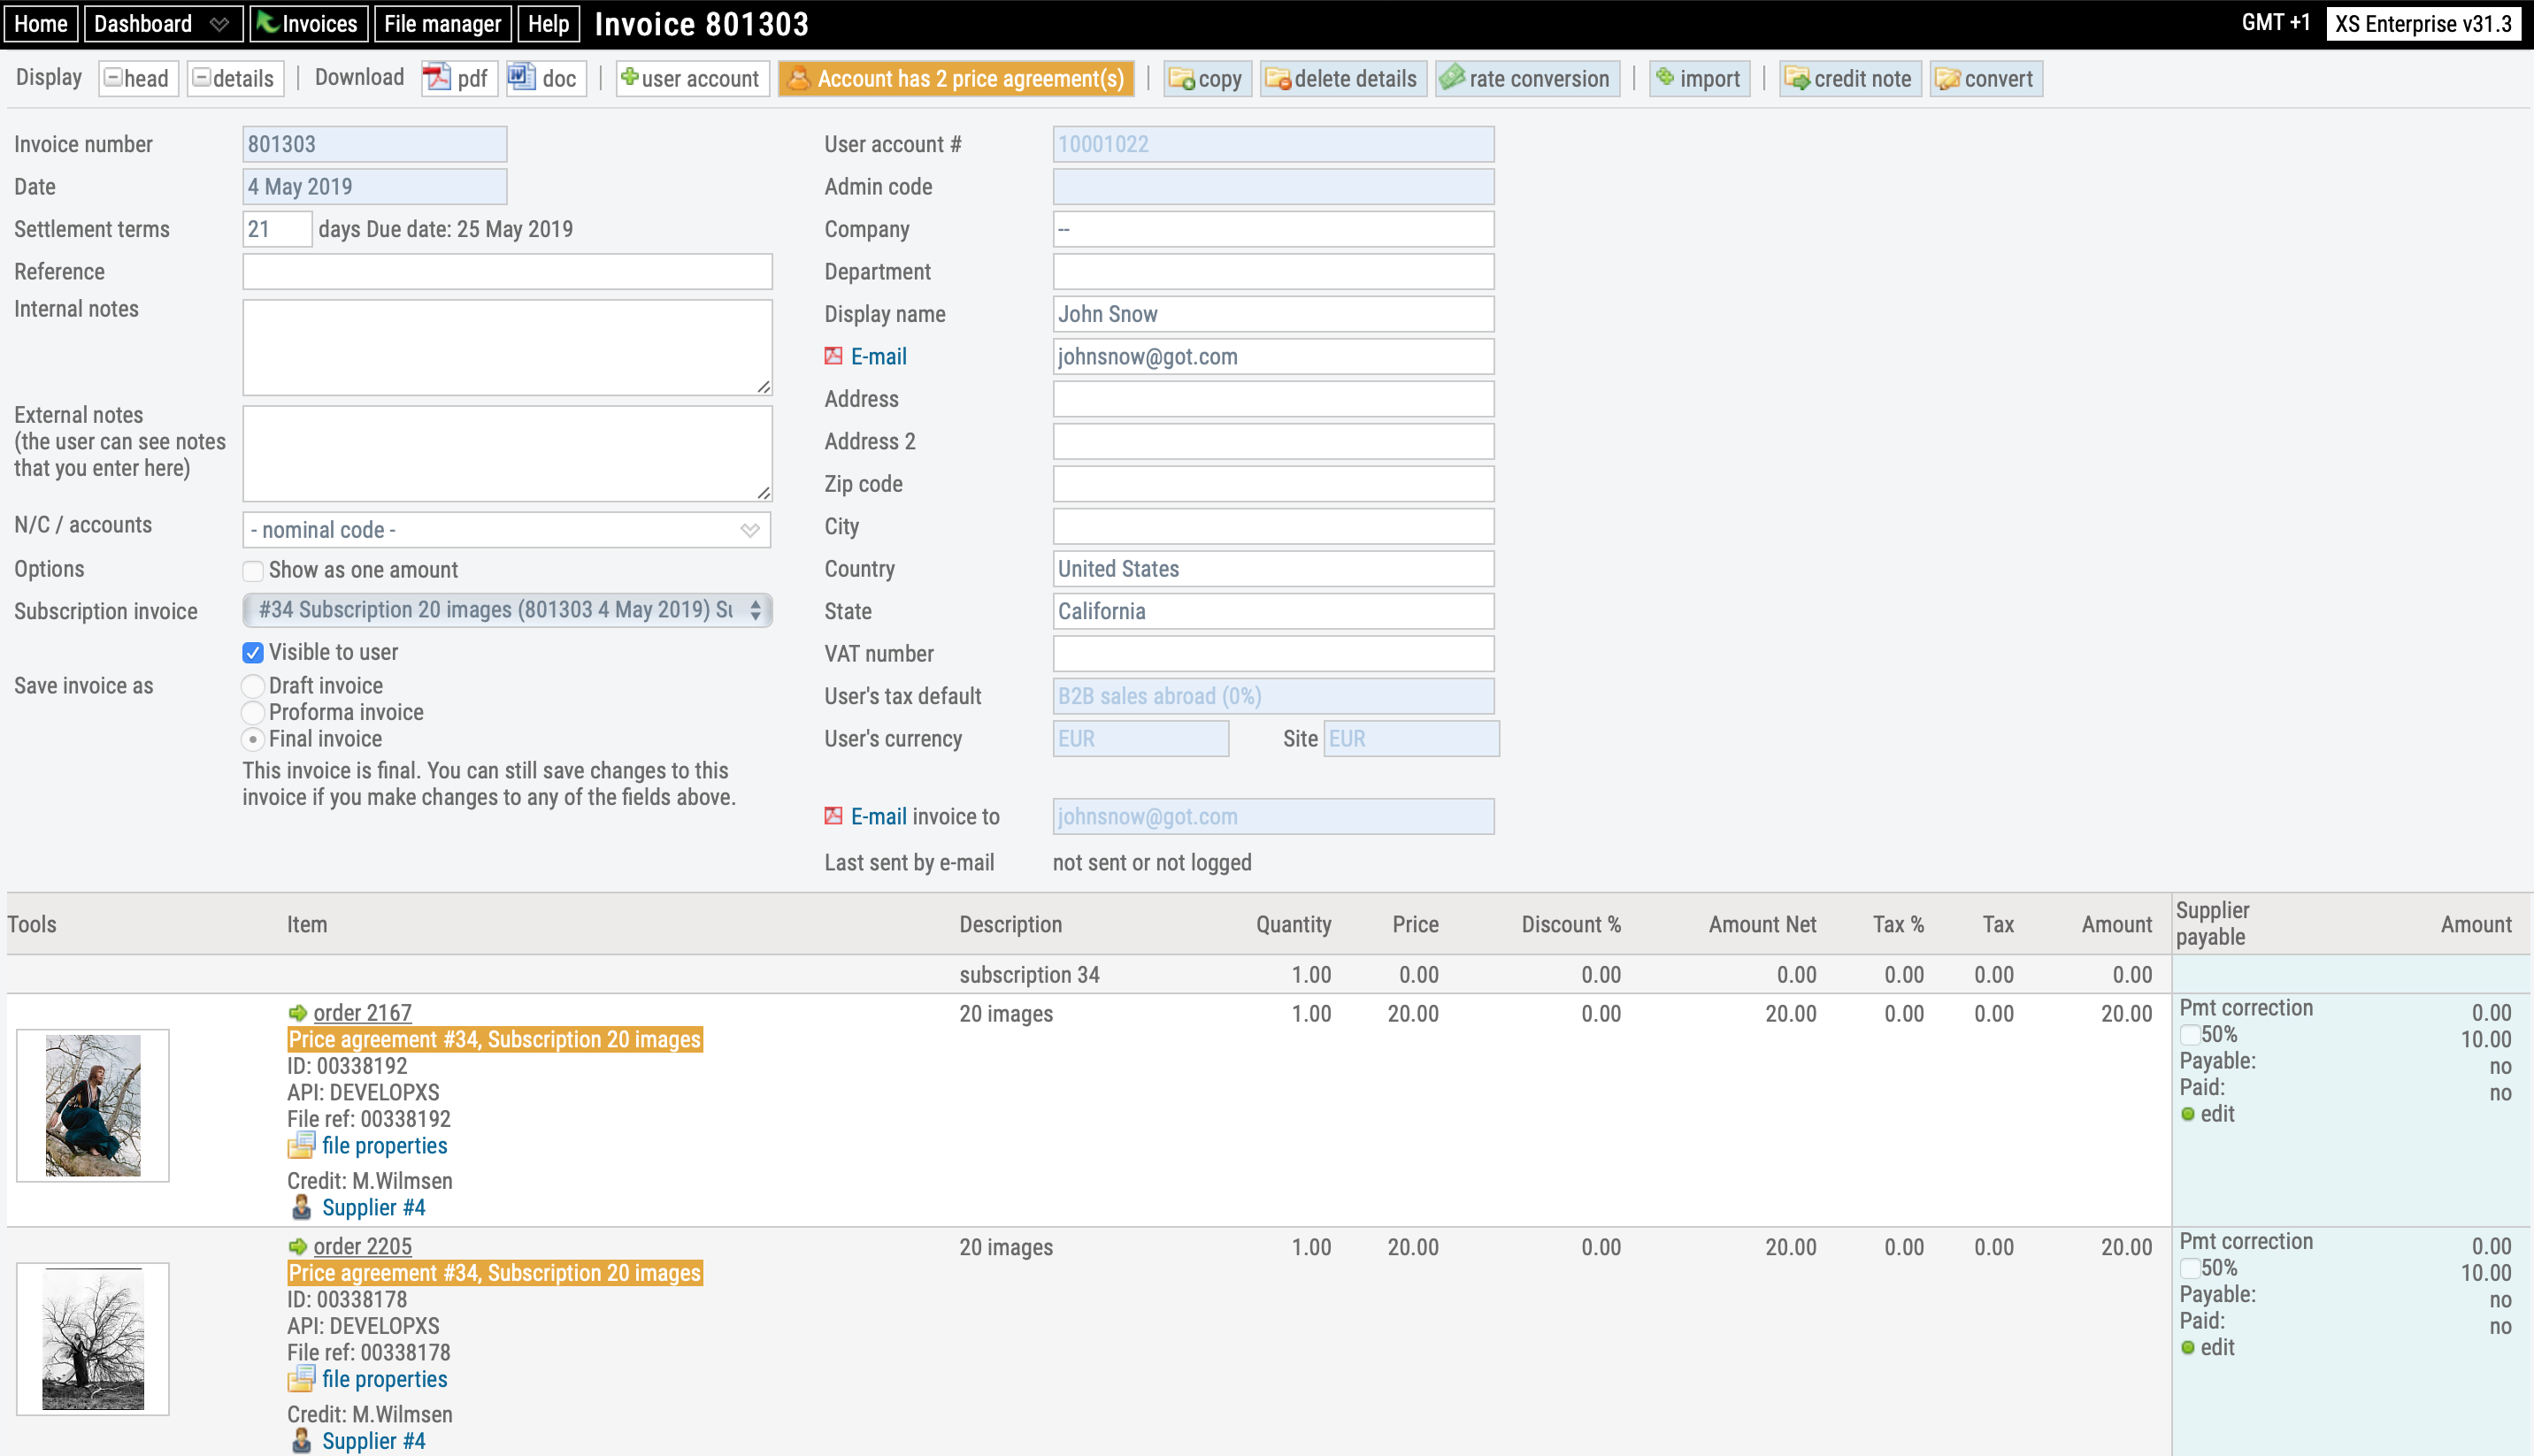
Task: Download the invoice as Word doc icon
Action: click(545, 79)
